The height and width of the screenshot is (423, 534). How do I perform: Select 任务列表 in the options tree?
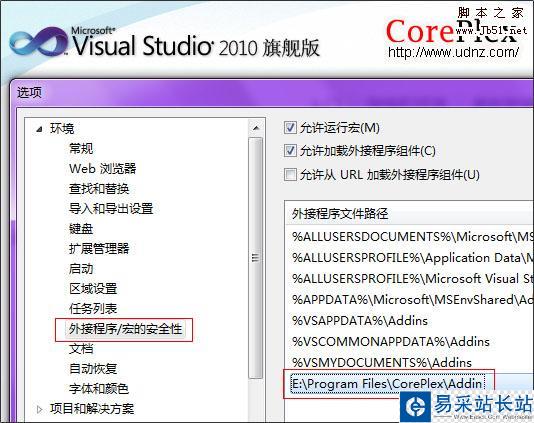click(x=93, y=309)
